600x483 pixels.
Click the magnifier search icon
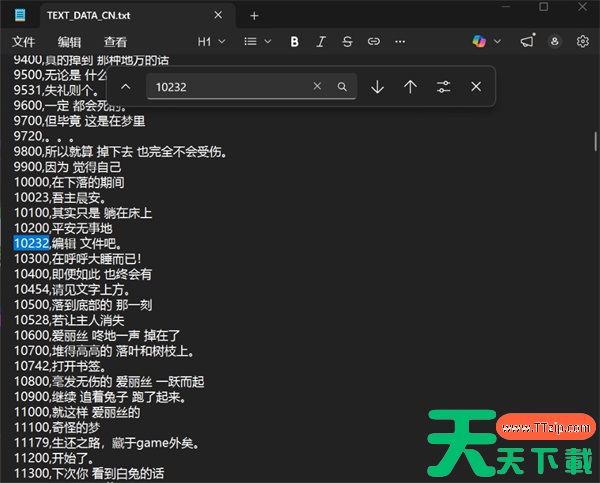[342, 87]
